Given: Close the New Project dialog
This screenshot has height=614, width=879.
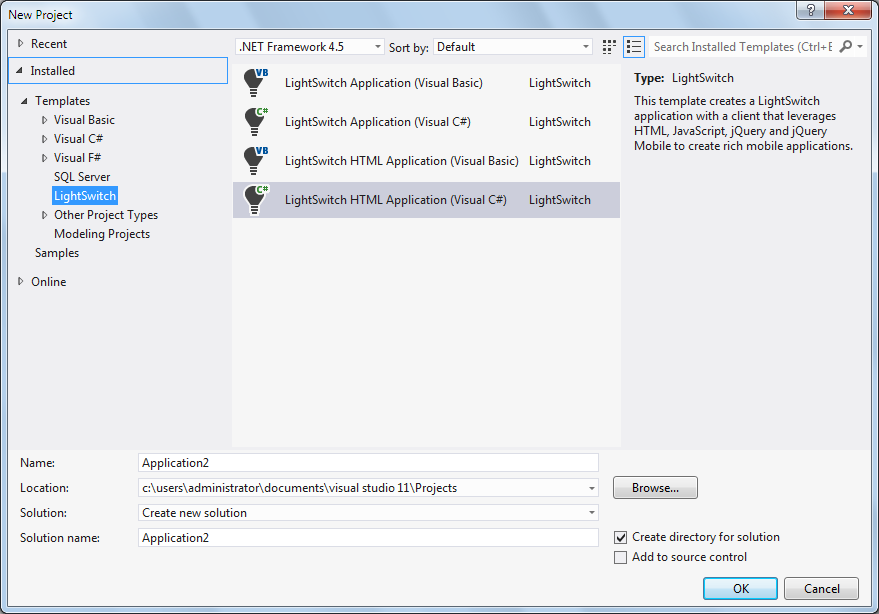Looking at the screenshot, I should point(849,10).
